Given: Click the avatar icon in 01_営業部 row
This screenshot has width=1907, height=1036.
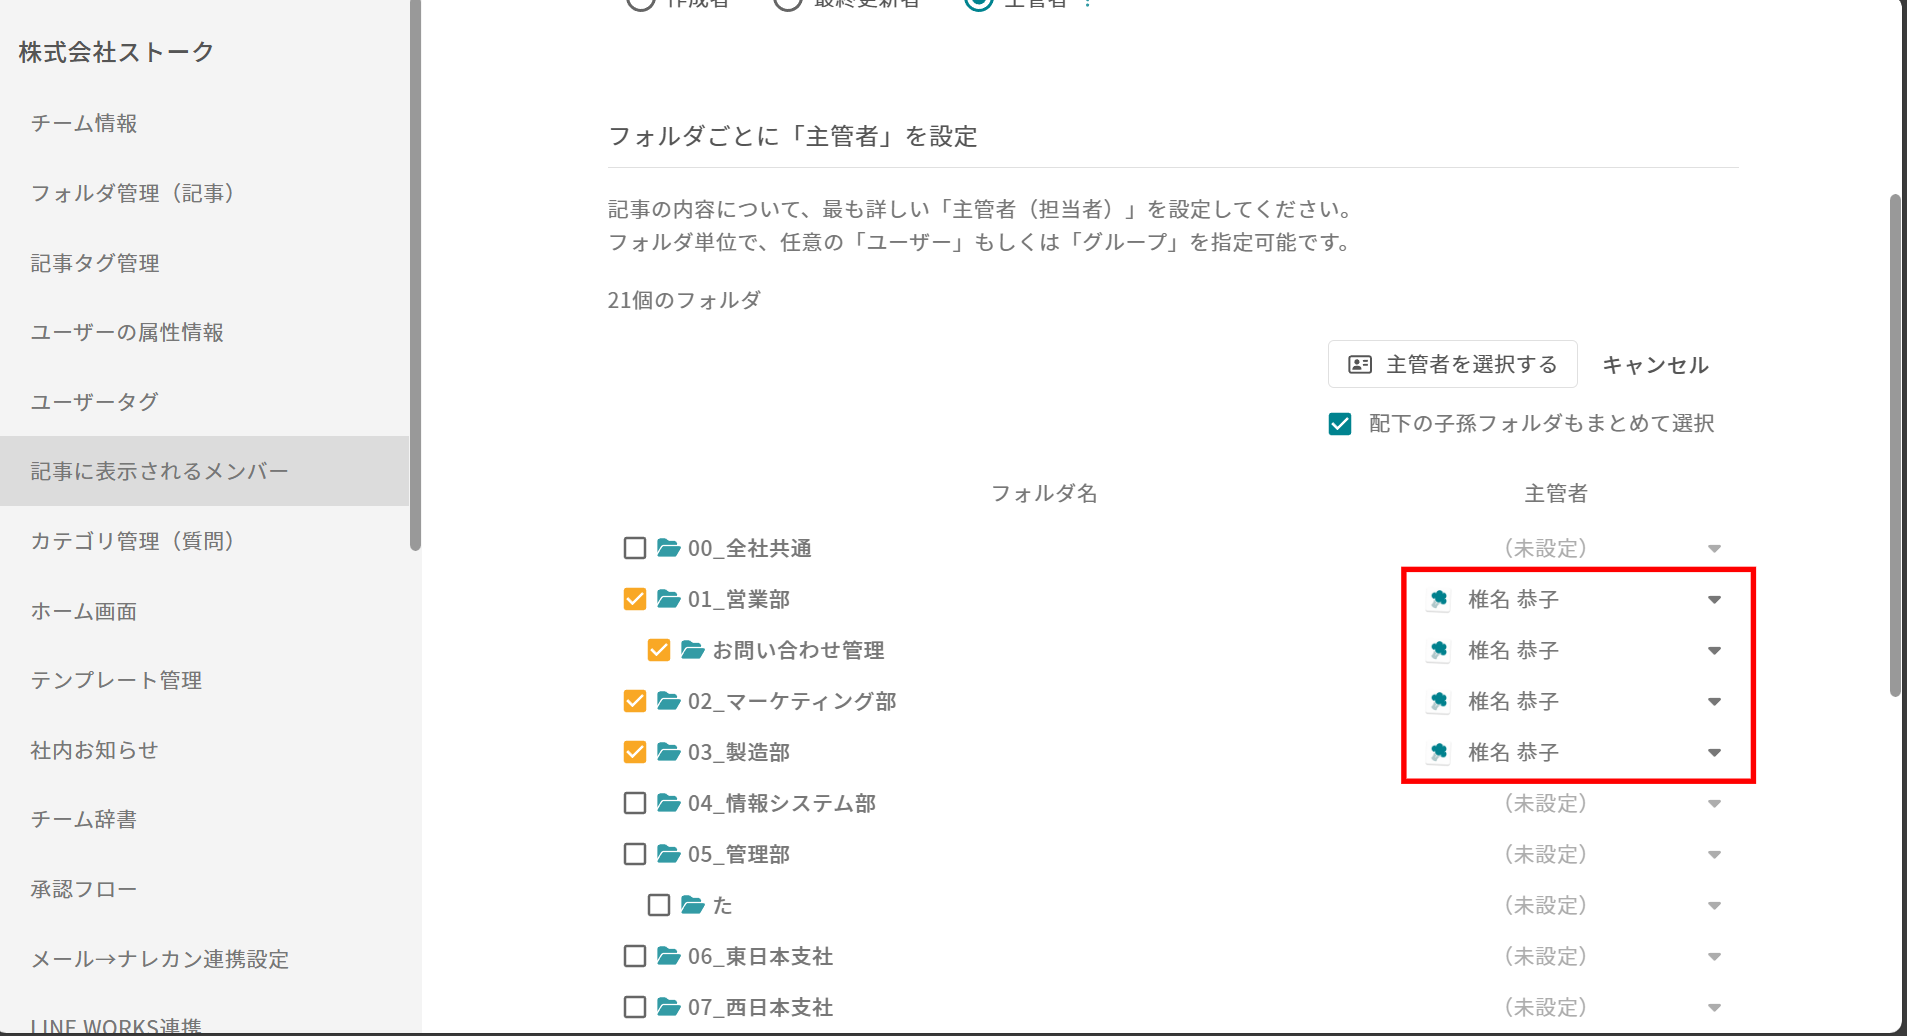Looking at the screenshot, I should (1438, 599).
